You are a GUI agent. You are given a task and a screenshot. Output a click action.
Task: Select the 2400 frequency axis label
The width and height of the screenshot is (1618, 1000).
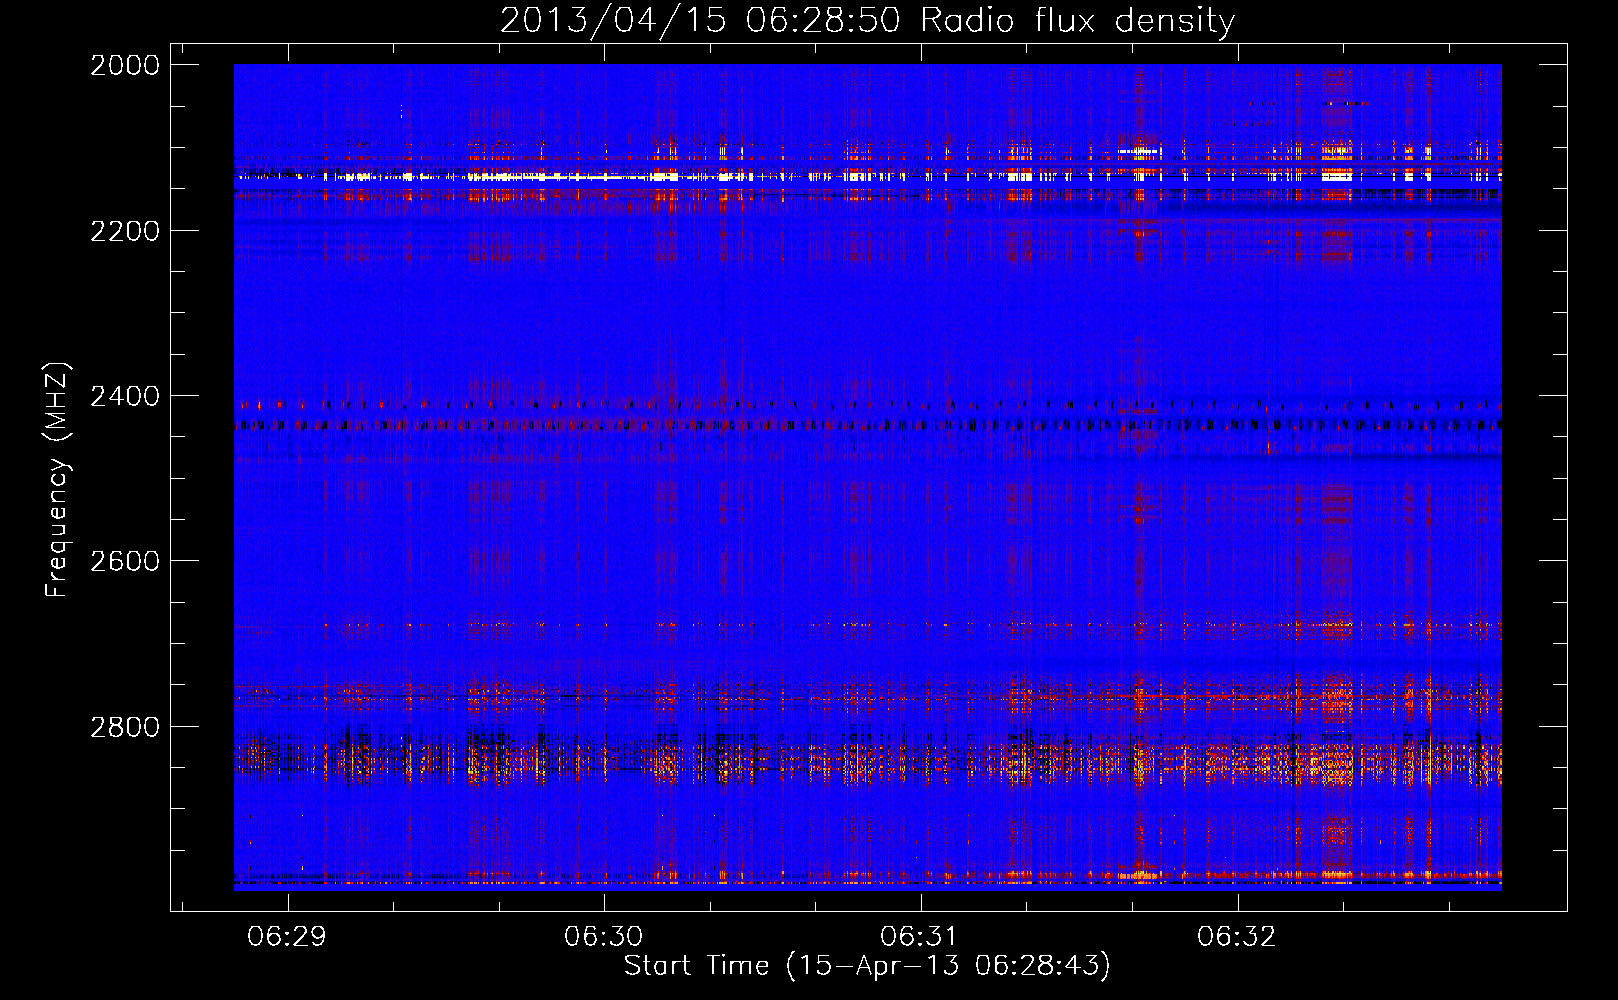pyautogui.click(x=125, y=396)
